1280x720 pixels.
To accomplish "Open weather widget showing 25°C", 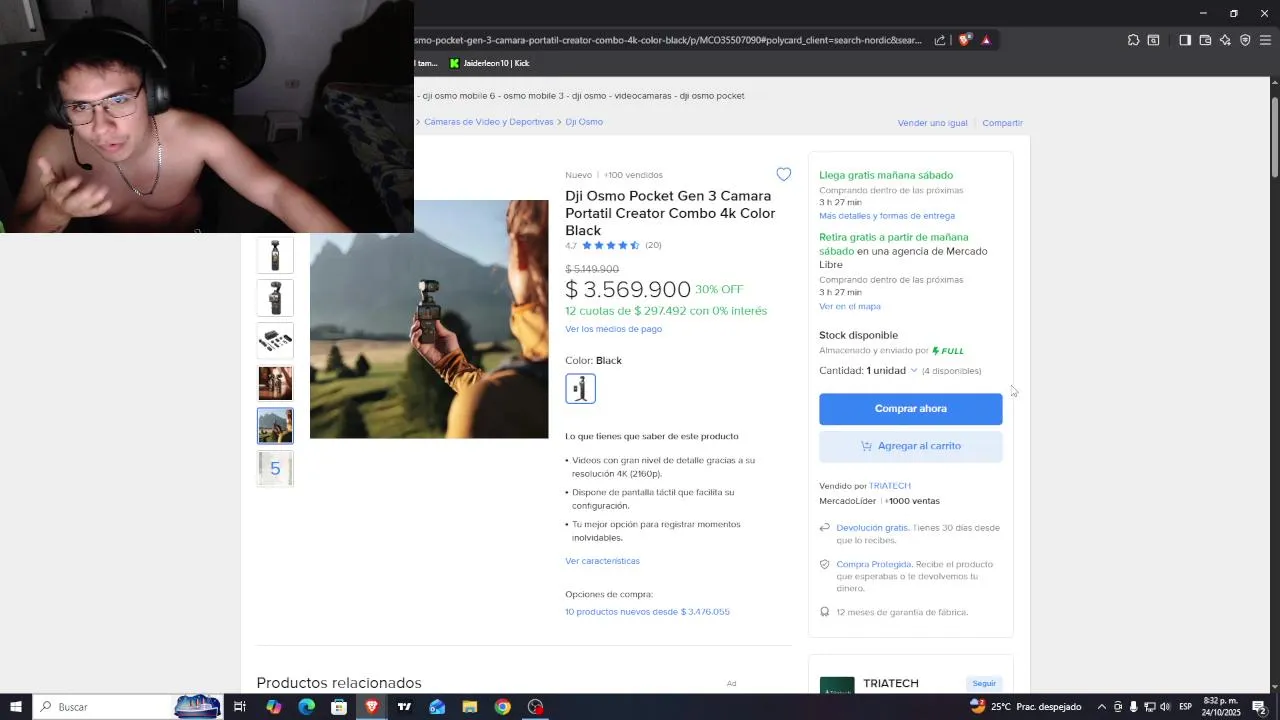I will coord(1026,707).
